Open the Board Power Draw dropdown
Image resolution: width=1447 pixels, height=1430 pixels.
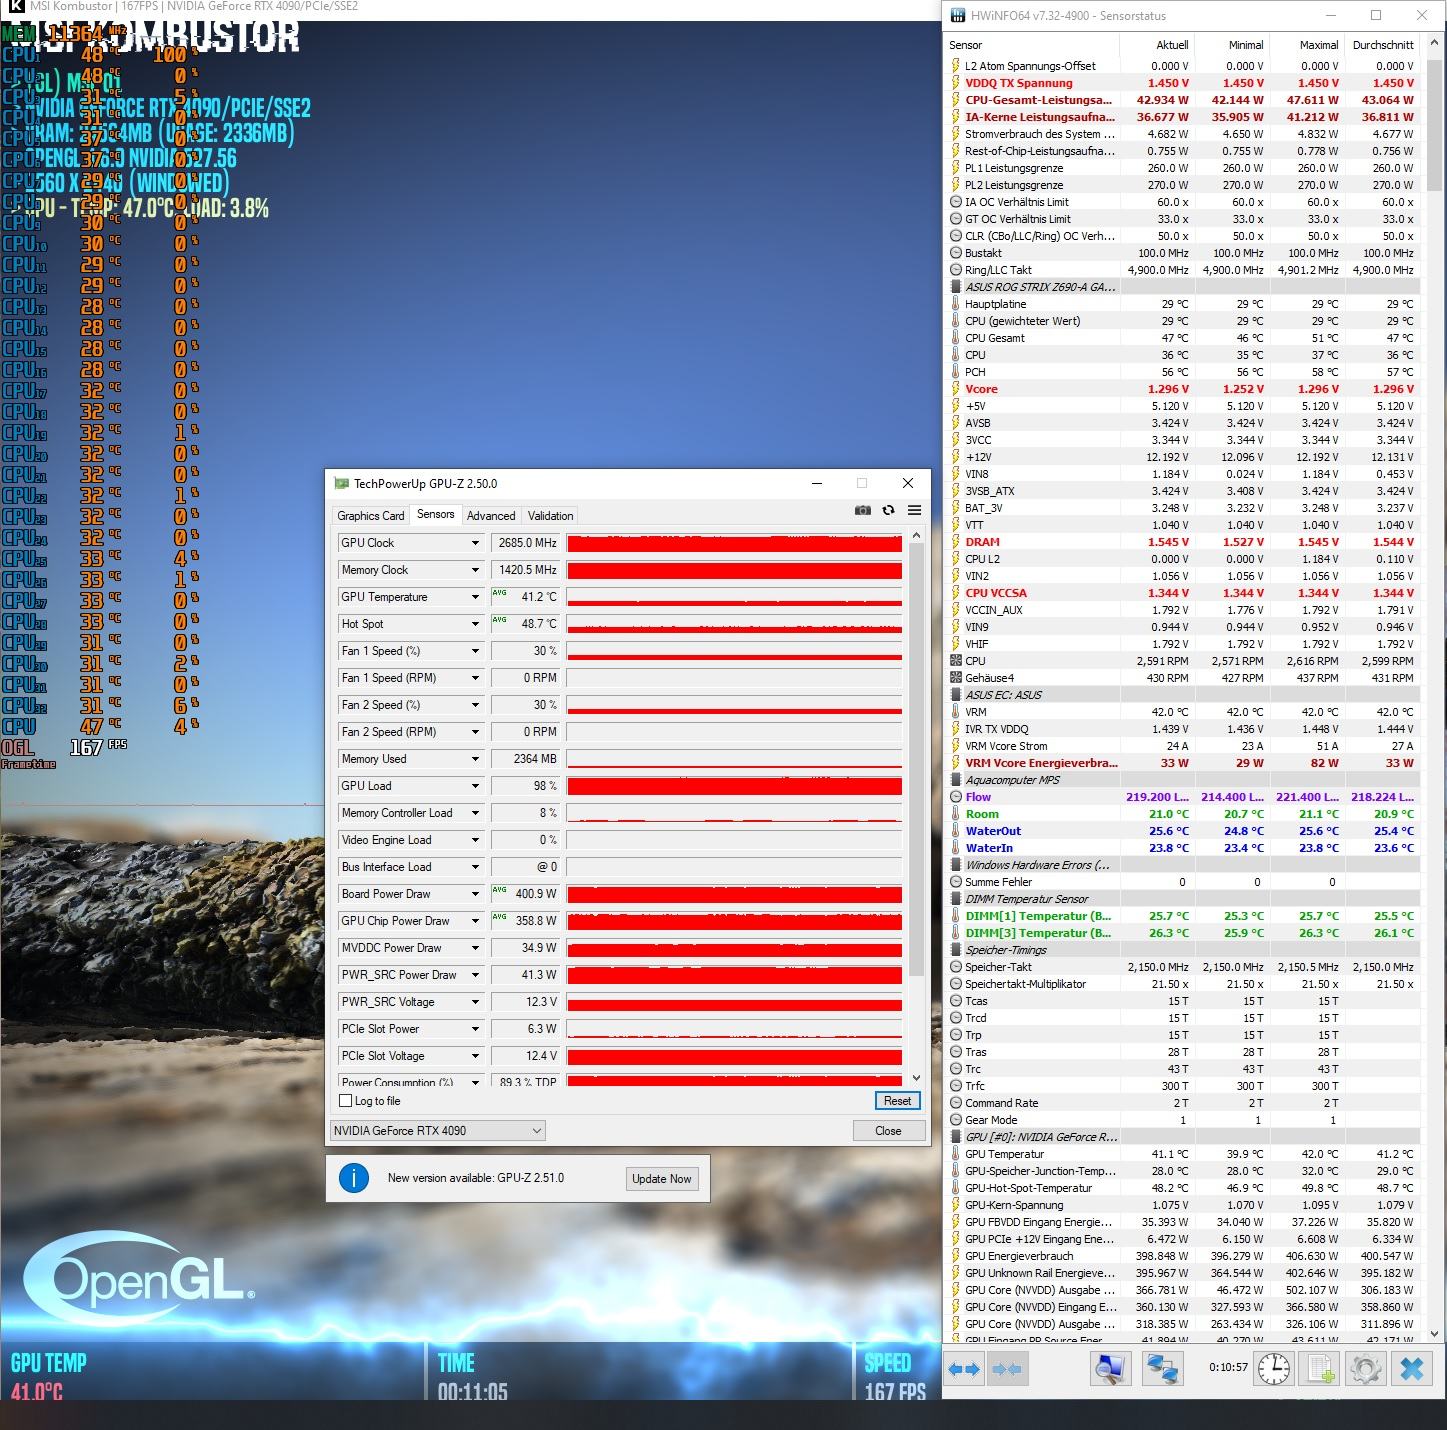(x=475, y=894)
